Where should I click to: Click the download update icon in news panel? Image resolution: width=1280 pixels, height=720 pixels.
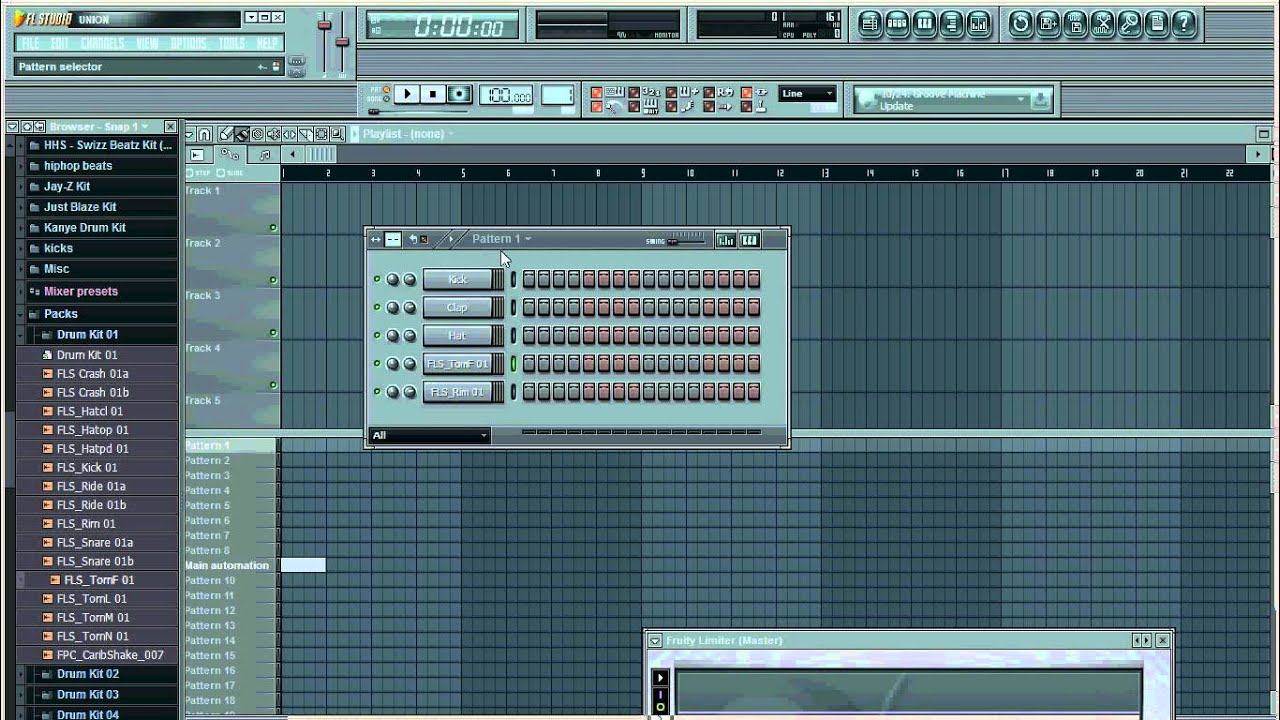tap(1039, 99)
